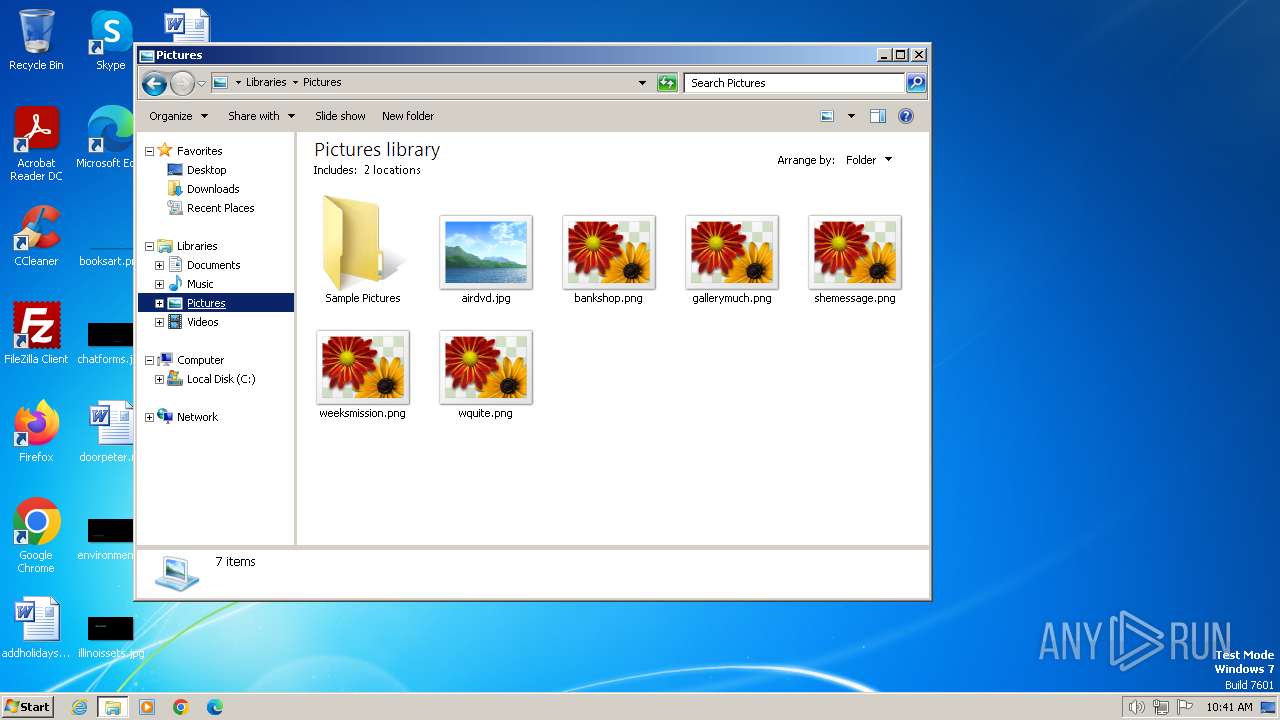Screen dimensions: 1280x720
Task: Expand the Music library node
Action: click(x=159, y=284)
